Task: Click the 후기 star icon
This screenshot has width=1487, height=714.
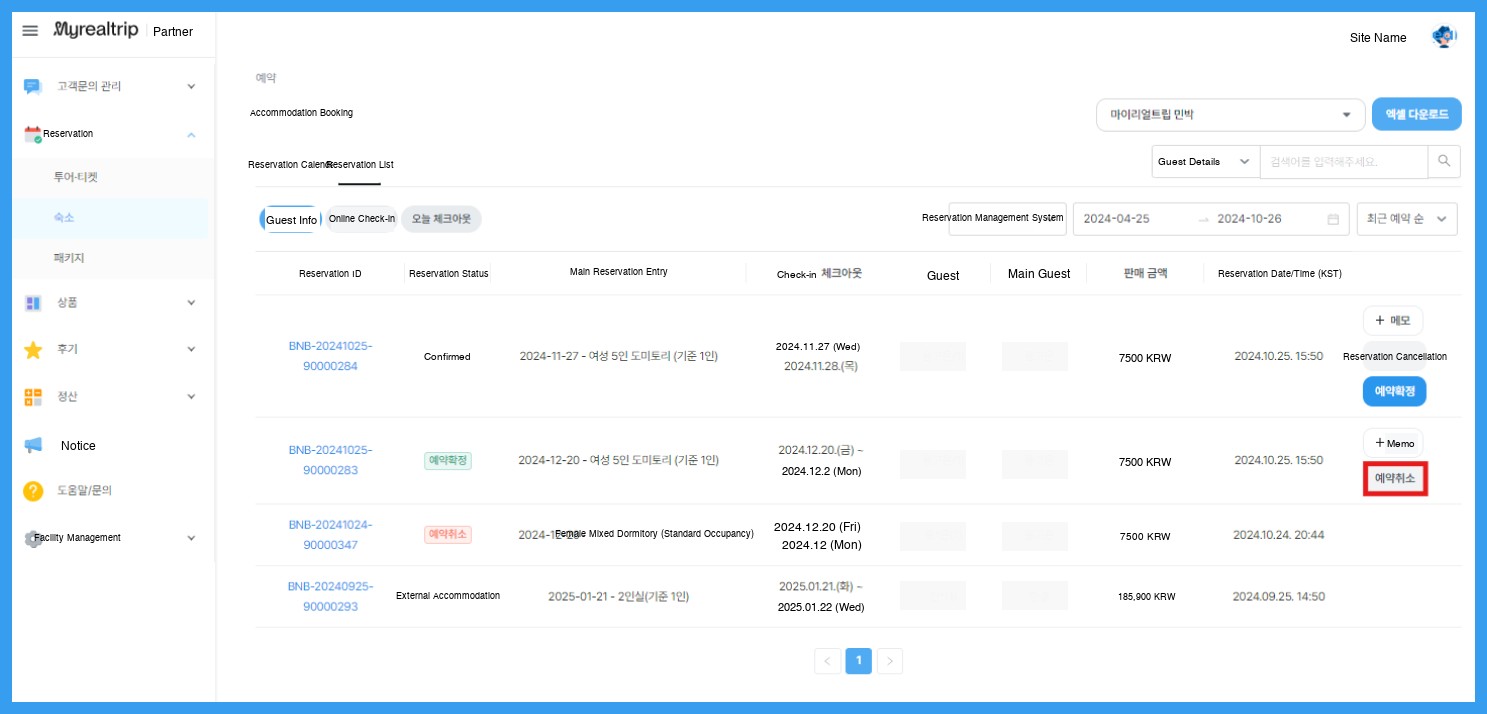Action: click(33, 350)
